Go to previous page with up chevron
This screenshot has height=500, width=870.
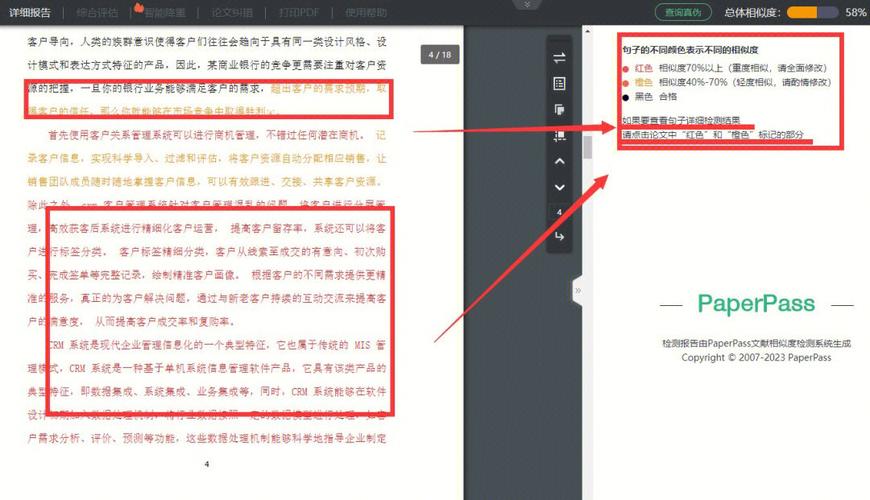tap(559, 161)
